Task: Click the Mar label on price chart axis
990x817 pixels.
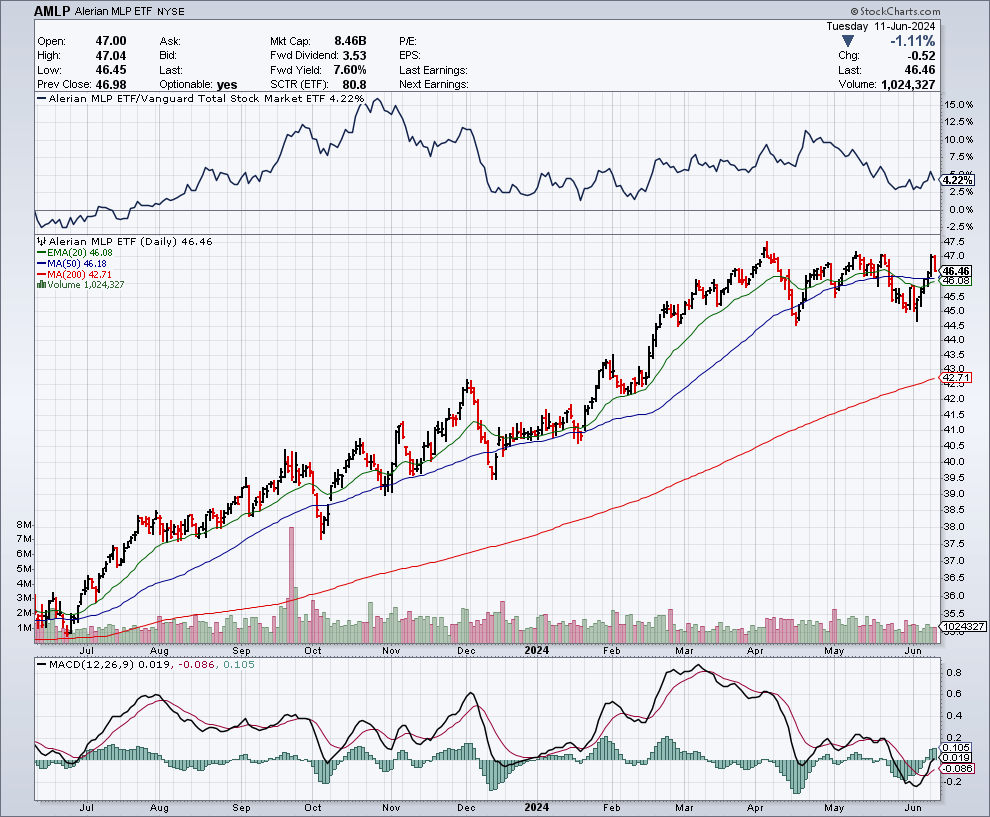Action: (684, 651)
